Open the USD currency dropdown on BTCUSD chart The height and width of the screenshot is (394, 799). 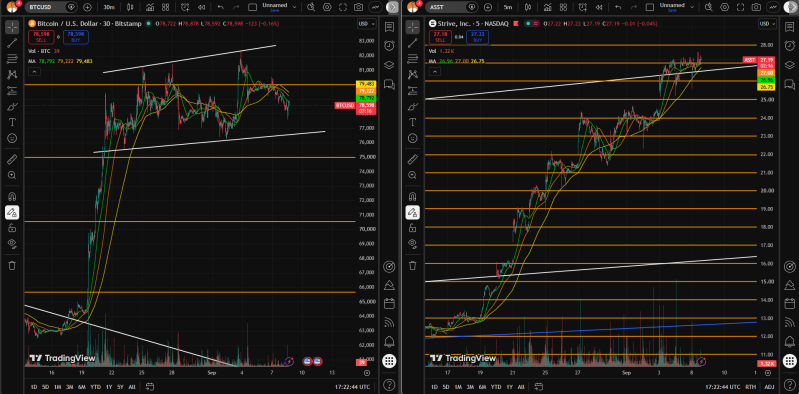[366, 24]
